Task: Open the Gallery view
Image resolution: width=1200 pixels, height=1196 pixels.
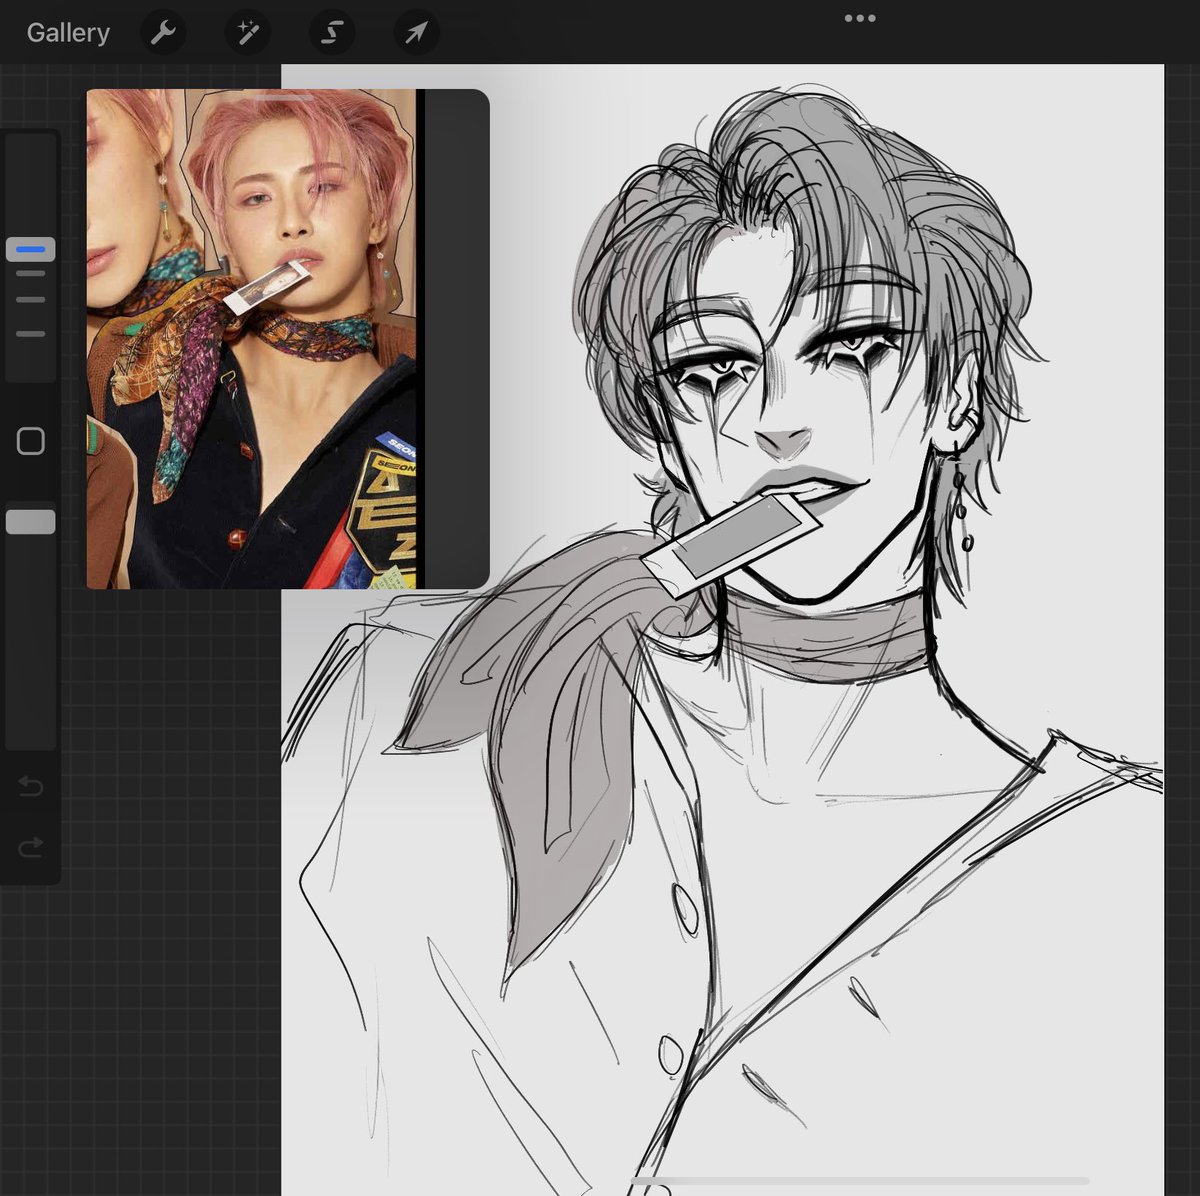Action: [x=68, y=33]
